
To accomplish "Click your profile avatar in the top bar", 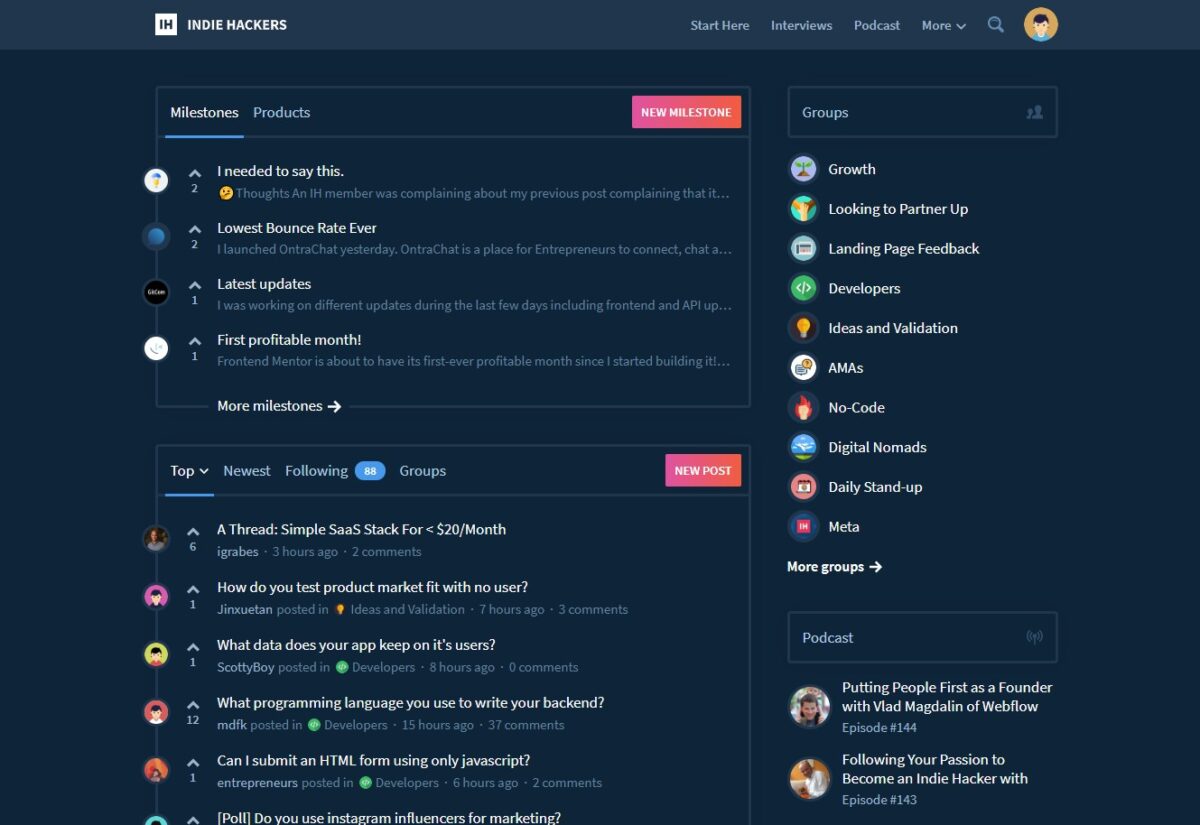I will pos(1040,24).
